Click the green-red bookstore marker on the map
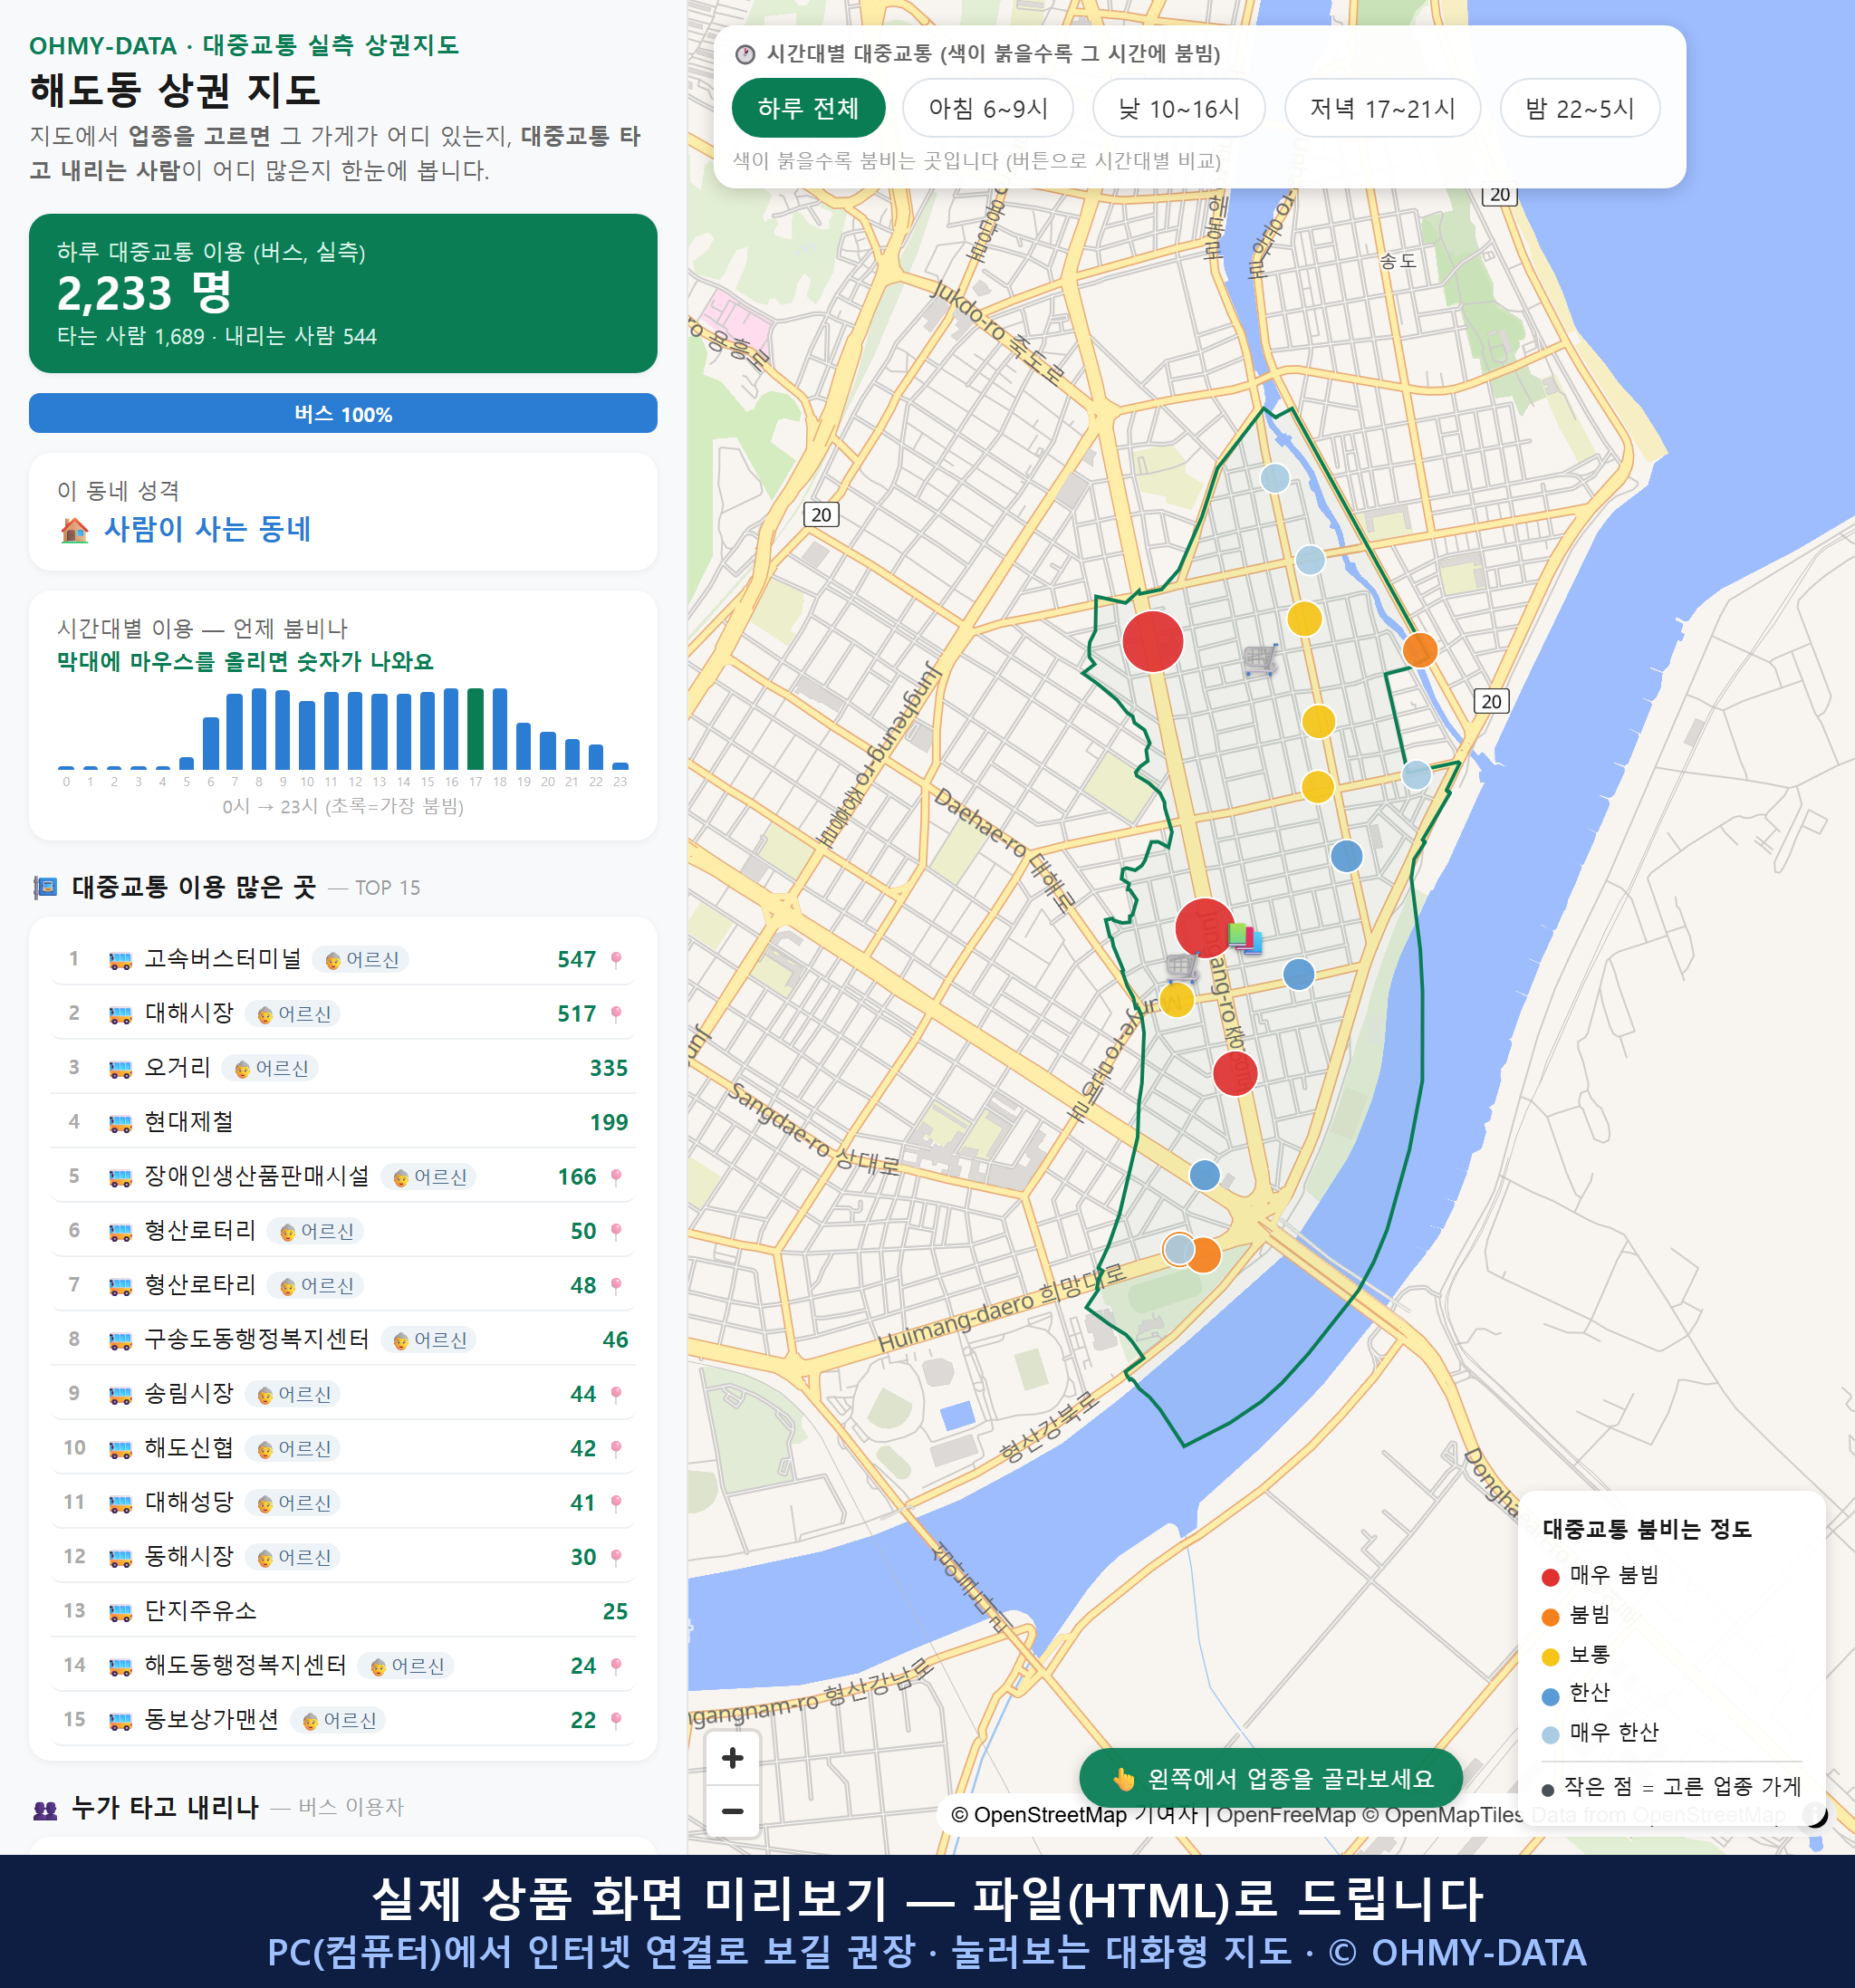 pos(1244,937)
